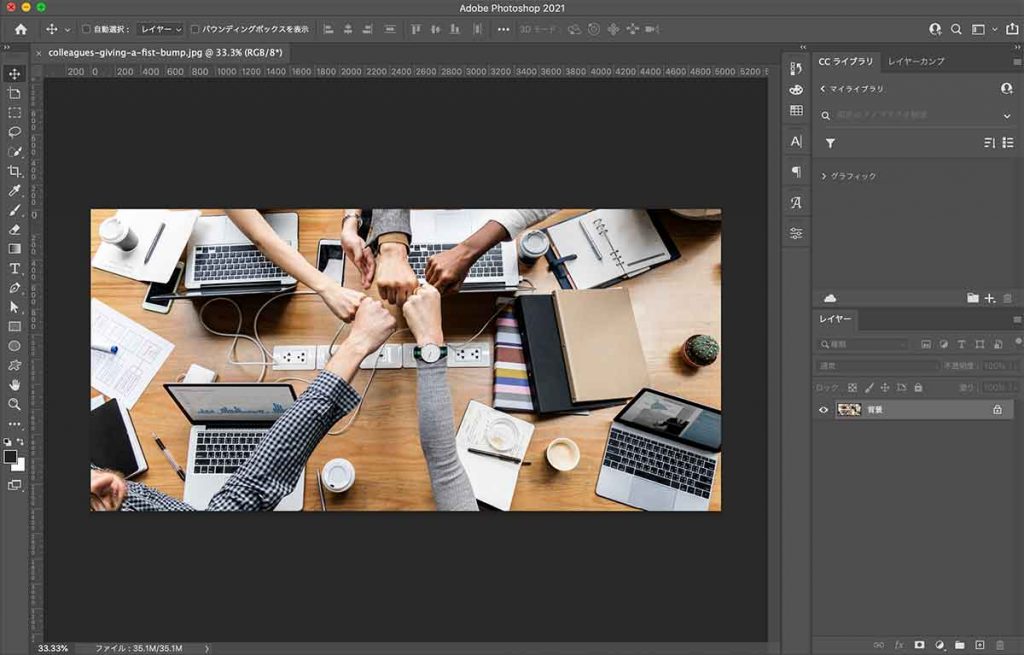Enable the 自動選択 checkbox
This screenshot has height=655, width=1024.
click(x=86, y=30)
